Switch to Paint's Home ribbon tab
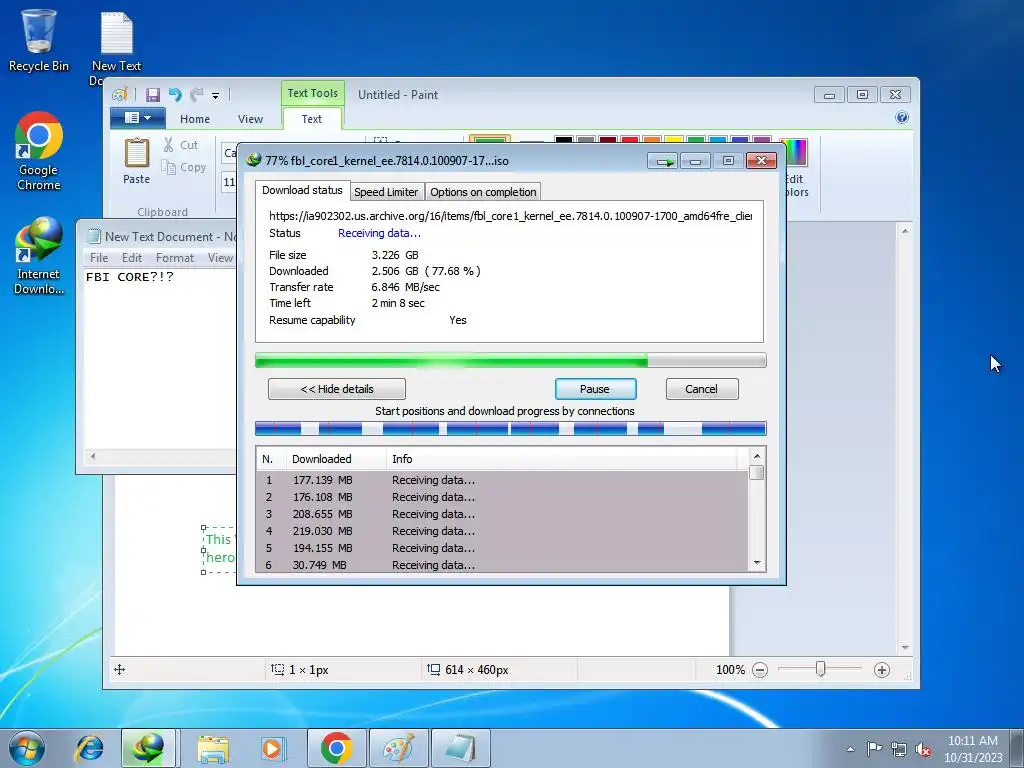The image size is (1024, 768). [195, 119]
